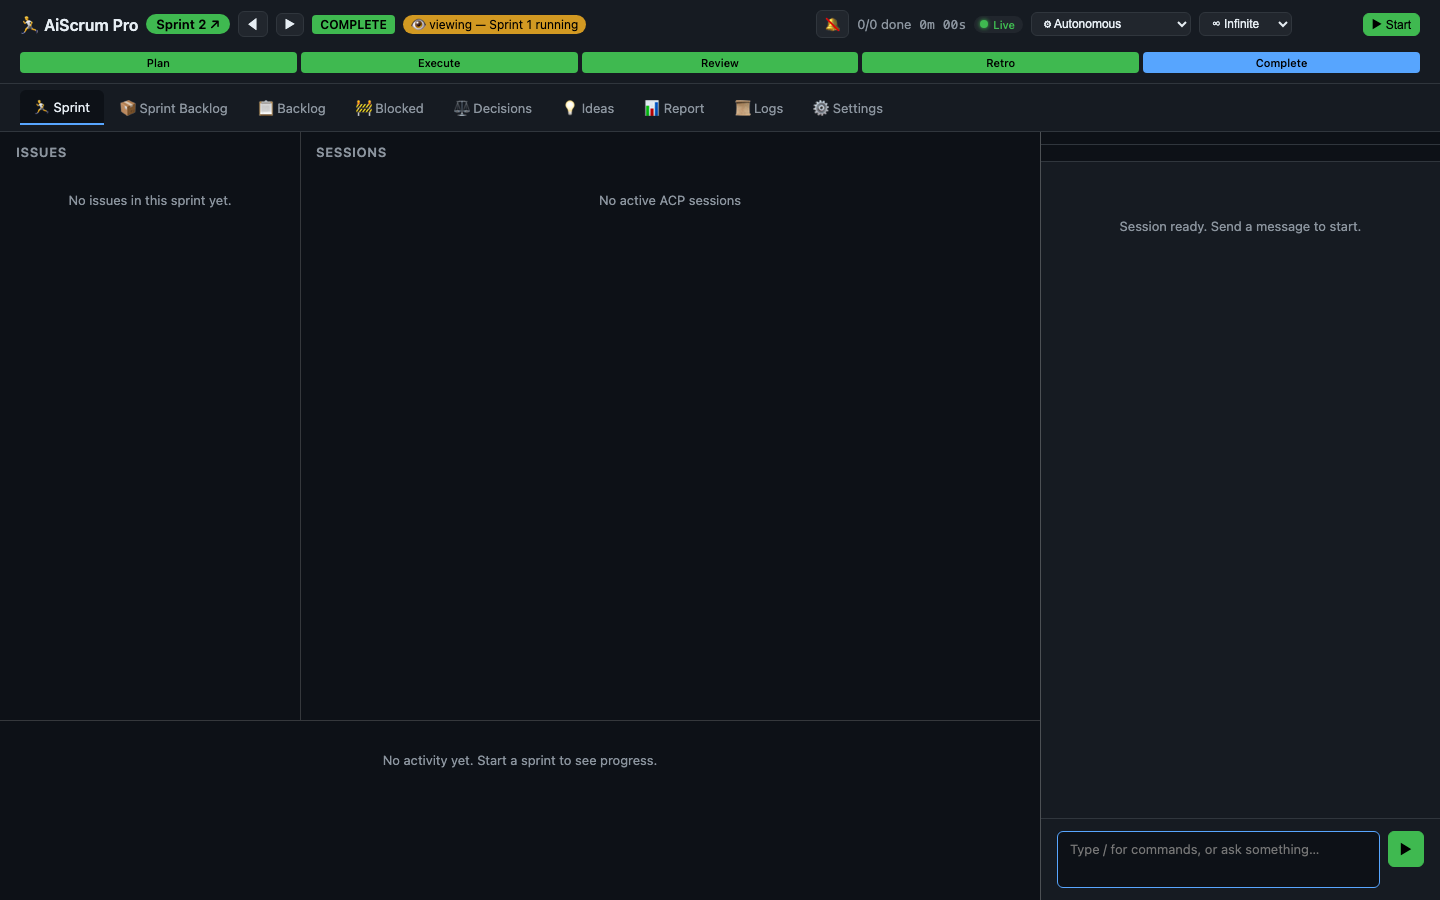Toggle the Live connection indicator
The image size is (1440, 900).
coord(997,25)
